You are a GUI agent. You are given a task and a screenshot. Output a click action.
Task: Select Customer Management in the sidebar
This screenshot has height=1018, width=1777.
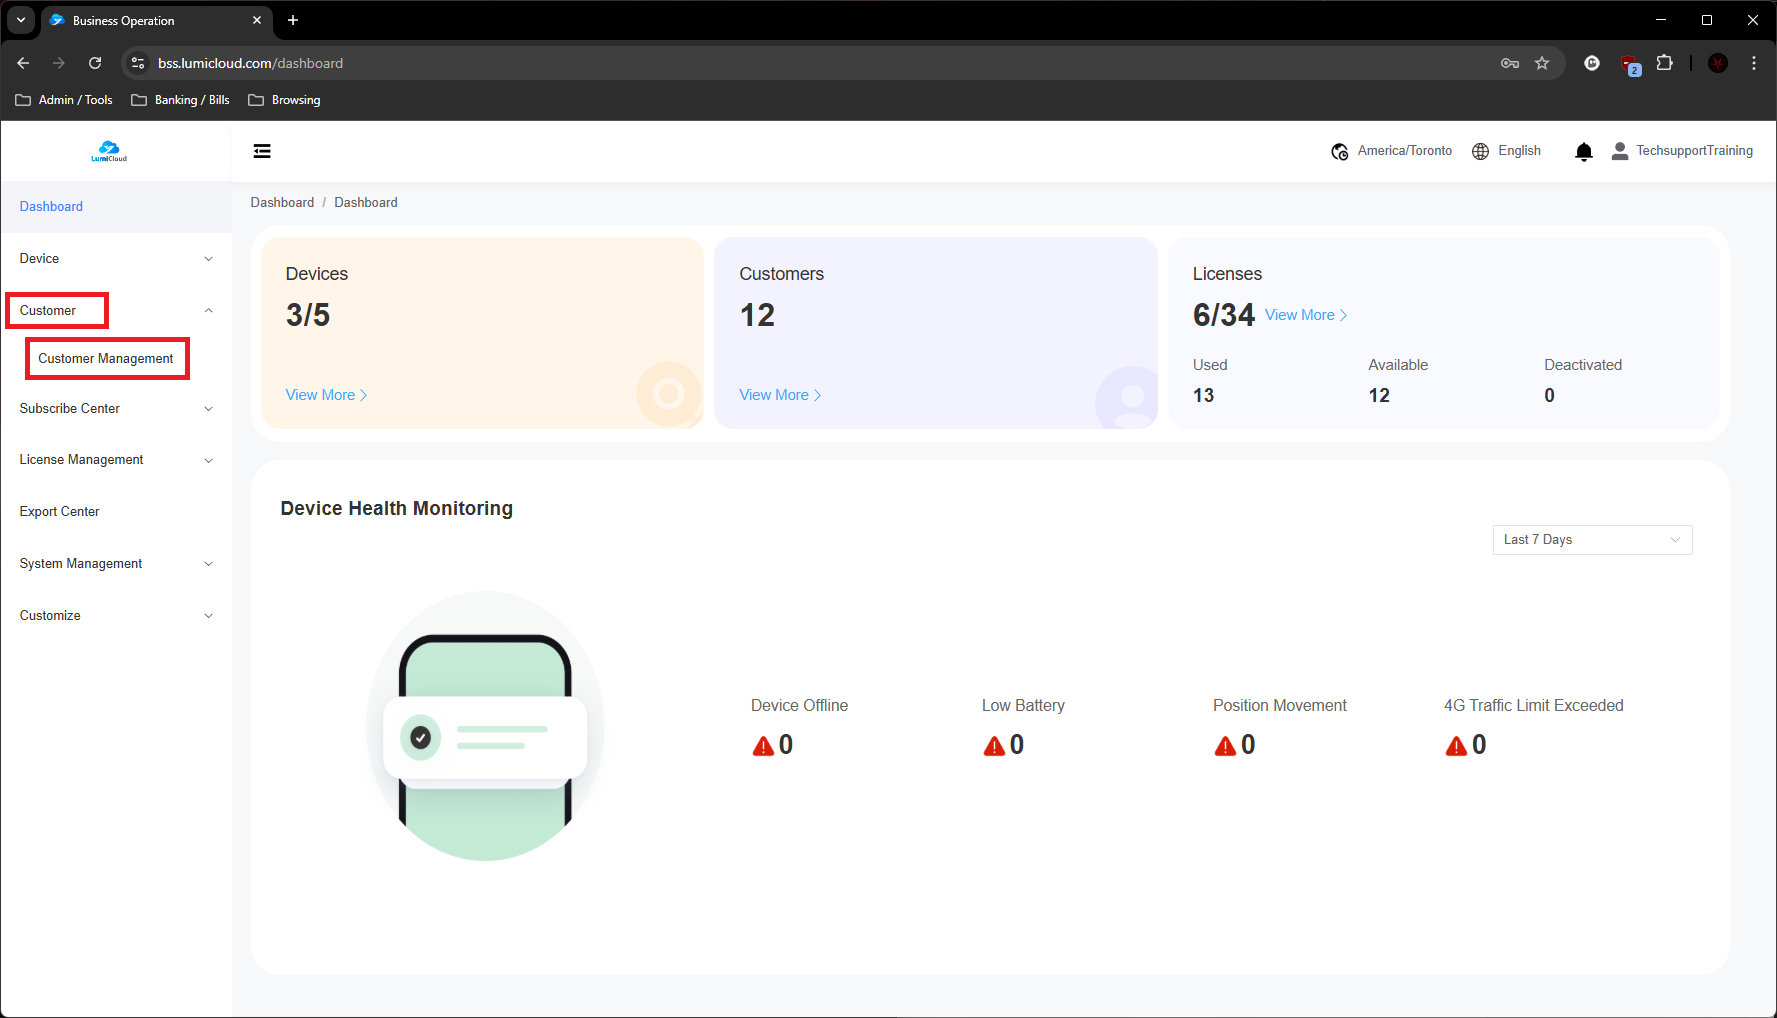(x=106, y=359)
